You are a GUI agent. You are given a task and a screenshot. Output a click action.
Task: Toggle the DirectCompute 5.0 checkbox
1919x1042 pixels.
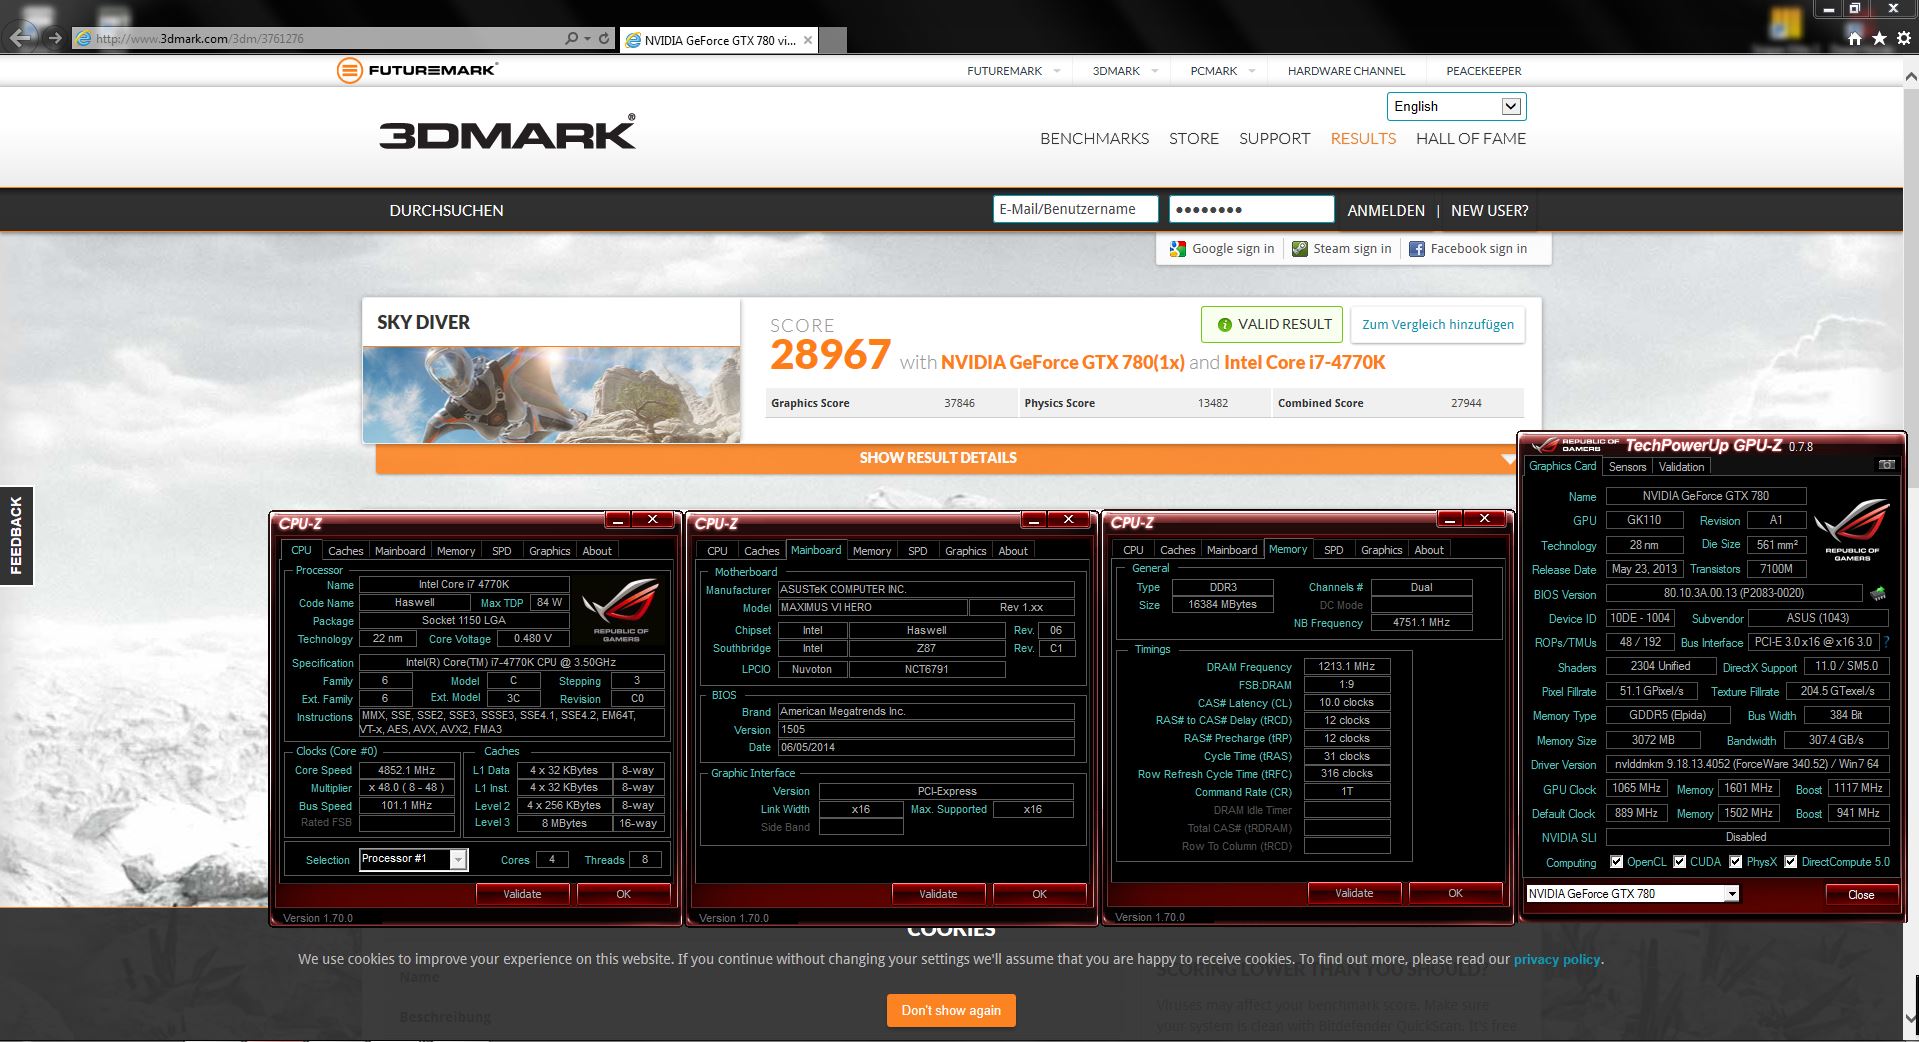click(x=1790, y=861)
